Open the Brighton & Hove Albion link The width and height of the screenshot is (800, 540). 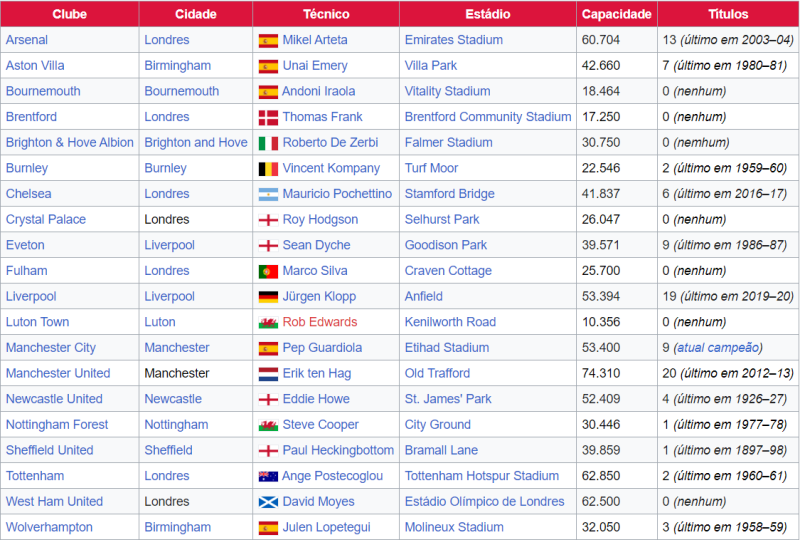coord(69,142)
